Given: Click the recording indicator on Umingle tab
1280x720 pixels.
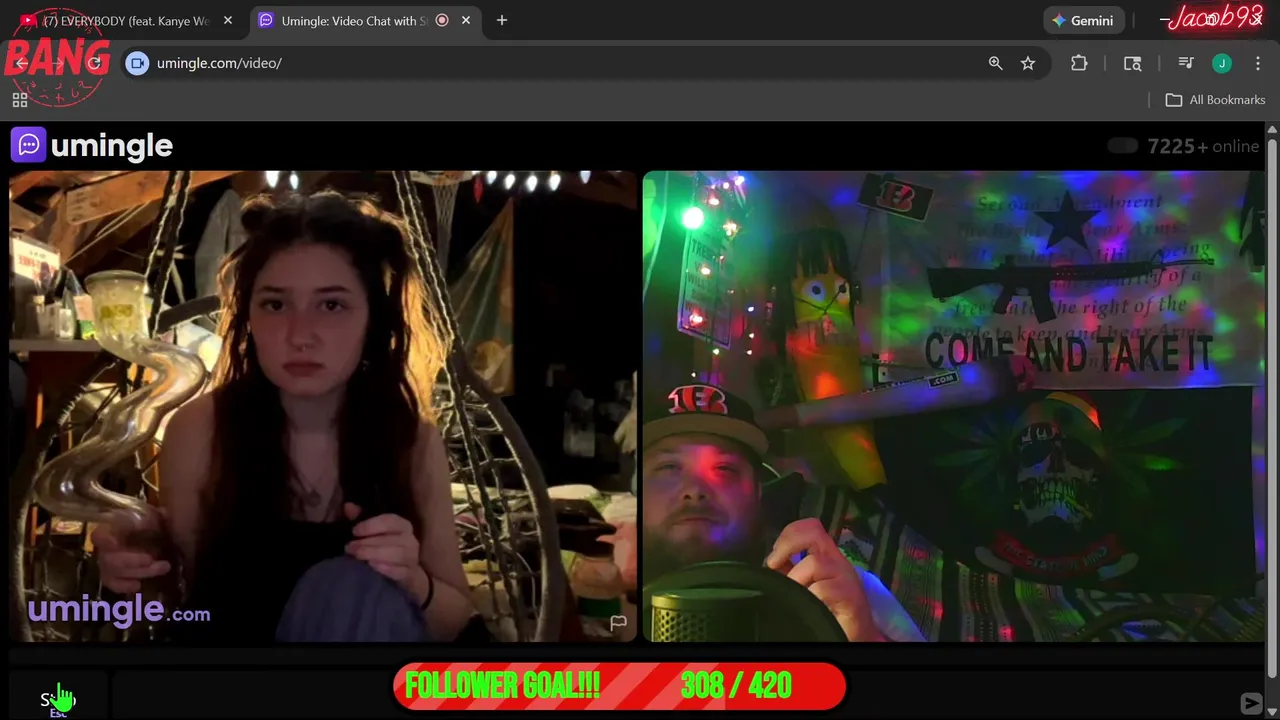Looking at the screenshot, I should coord(442,20).
